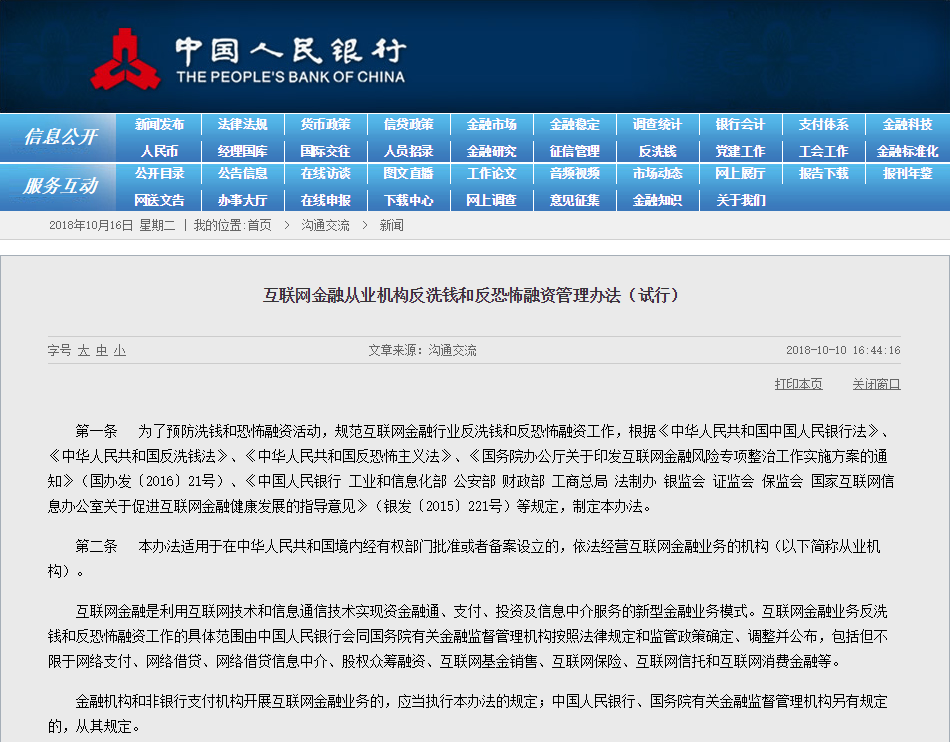Open 人员招录 navigation item

pyautogui.click(x=408, y=151)
